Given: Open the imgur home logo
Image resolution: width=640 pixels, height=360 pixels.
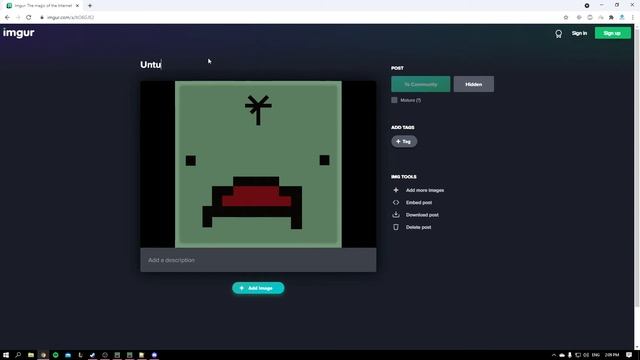Looking at the screenshot, I should [x=18, y=33].
